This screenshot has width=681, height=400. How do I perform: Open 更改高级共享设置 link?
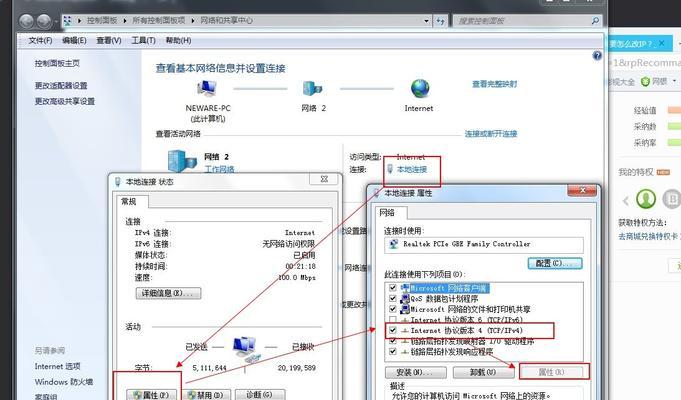click(65, 101)
